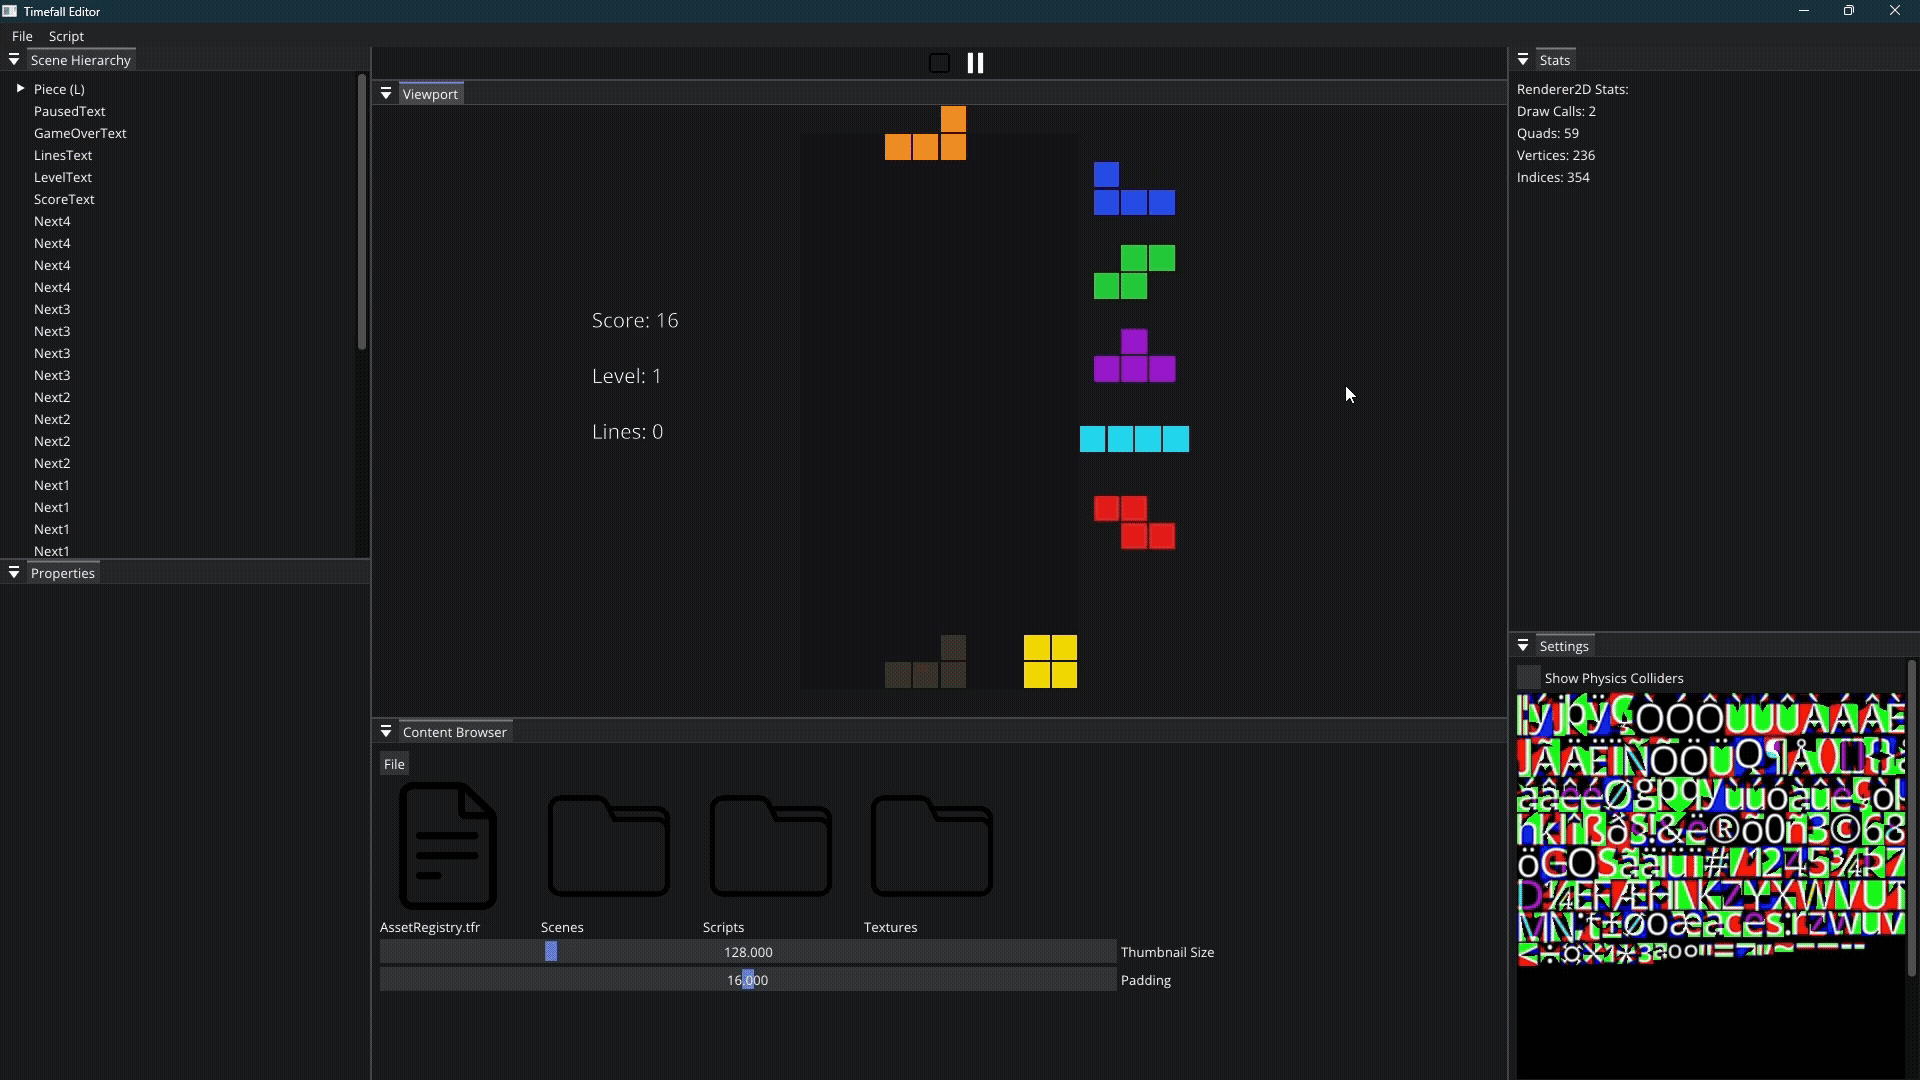Adjust the Thumbnail Size slider
Viewport: 1920px width, 1080px height.
click(748, 952)
